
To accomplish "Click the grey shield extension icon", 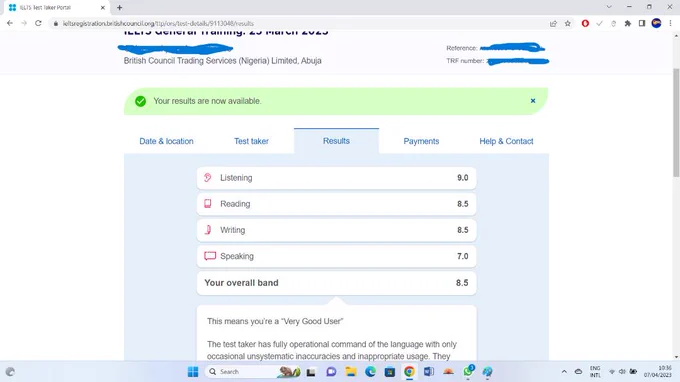I will click(x=613, y=23).
